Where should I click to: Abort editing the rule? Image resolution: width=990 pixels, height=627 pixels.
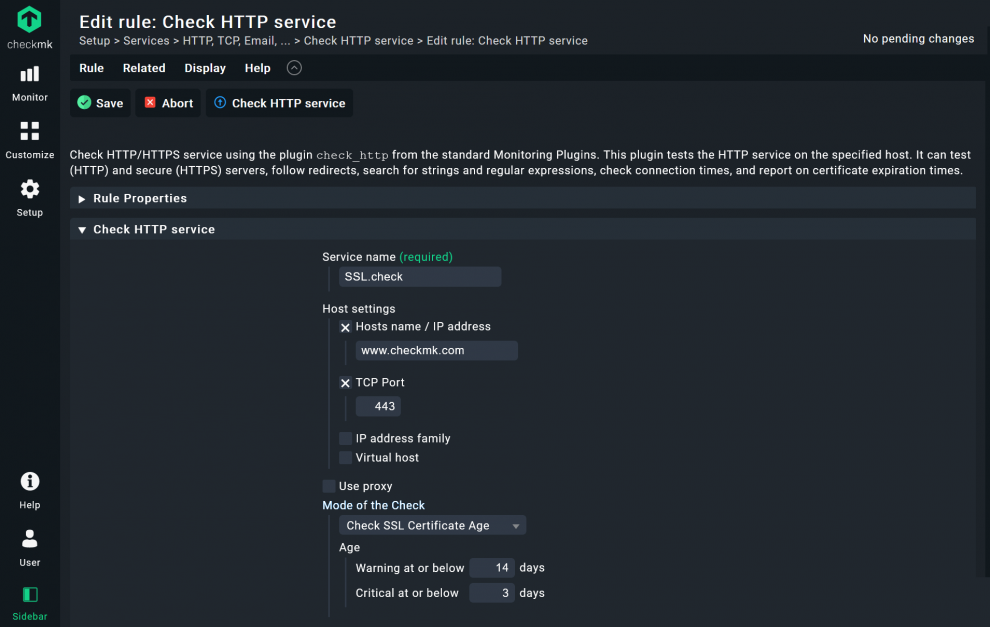167,102
